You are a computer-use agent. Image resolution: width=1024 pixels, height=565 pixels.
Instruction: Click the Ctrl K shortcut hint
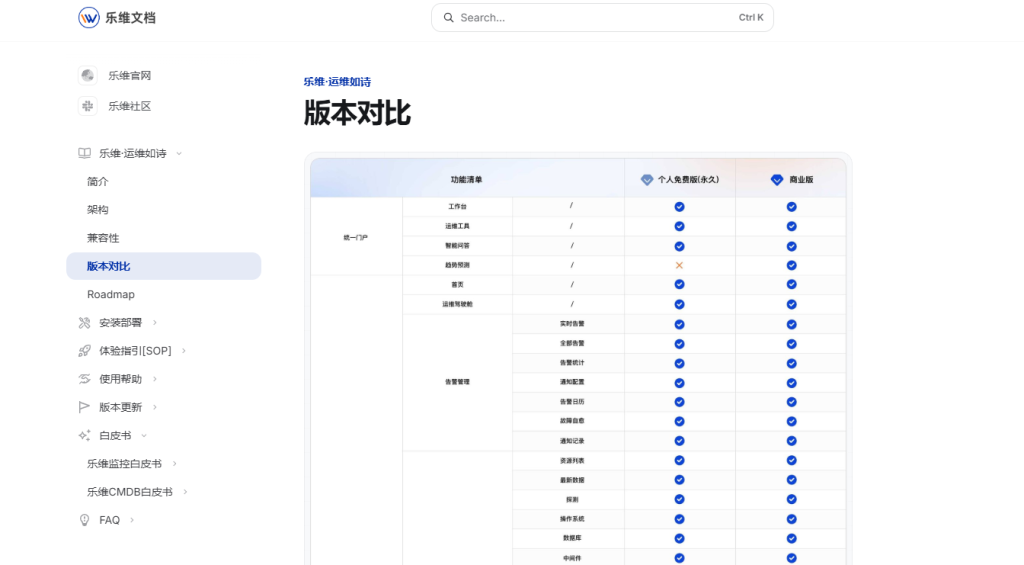pos(750,18)
